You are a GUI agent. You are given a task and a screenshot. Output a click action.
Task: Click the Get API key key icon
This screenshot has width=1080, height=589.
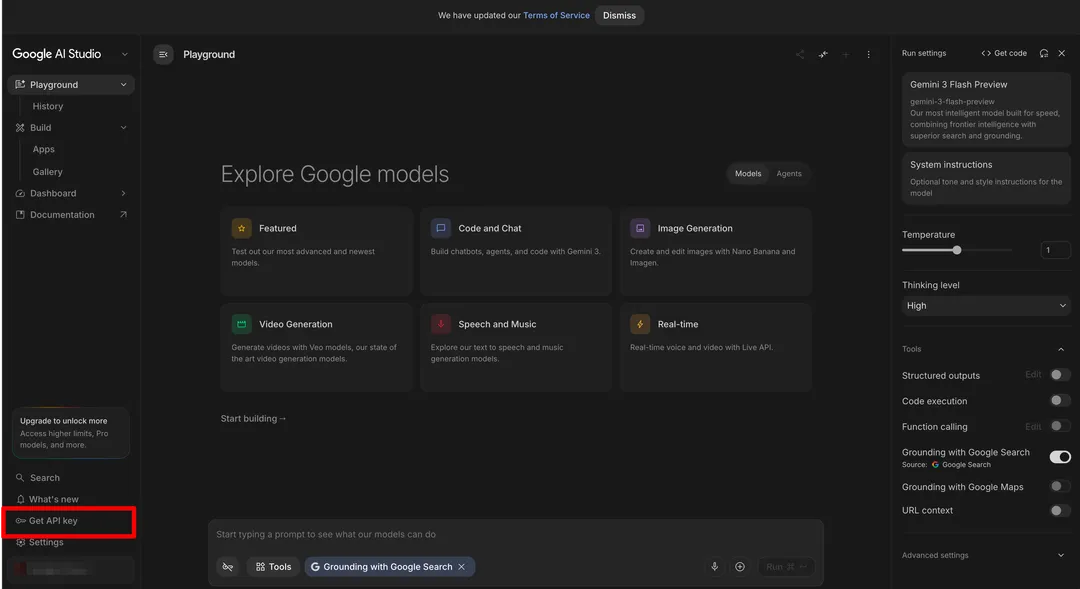tap(21, 521)
